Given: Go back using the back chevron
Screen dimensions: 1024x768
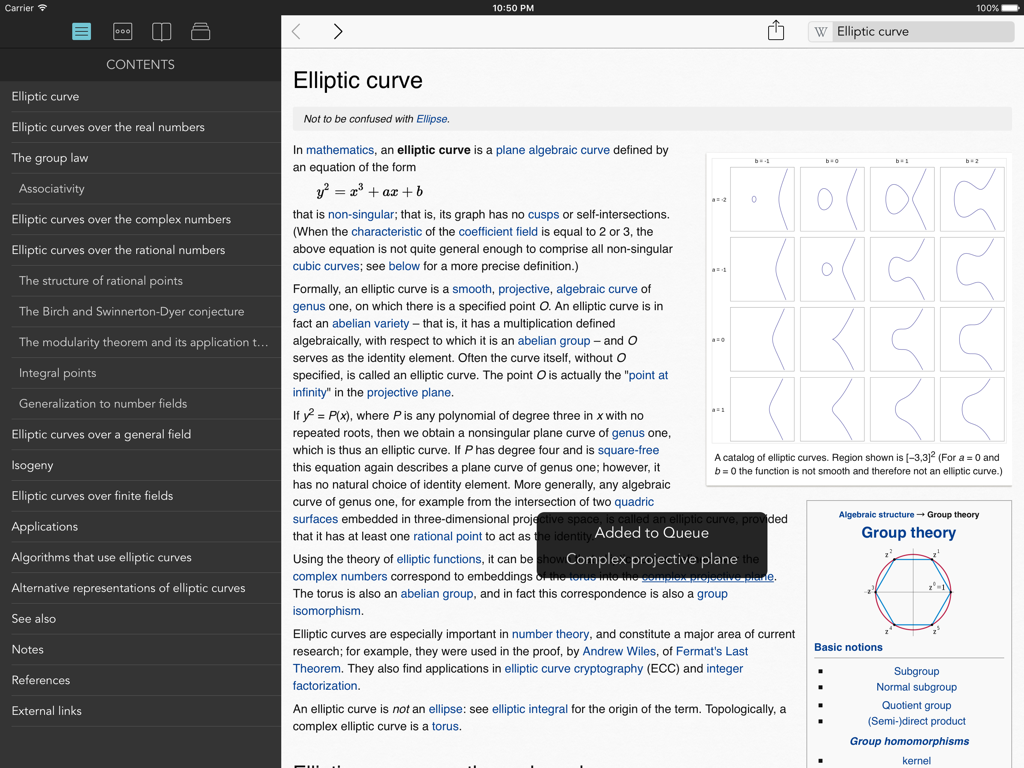Looking at the screenshot, I should coord(297,31).
